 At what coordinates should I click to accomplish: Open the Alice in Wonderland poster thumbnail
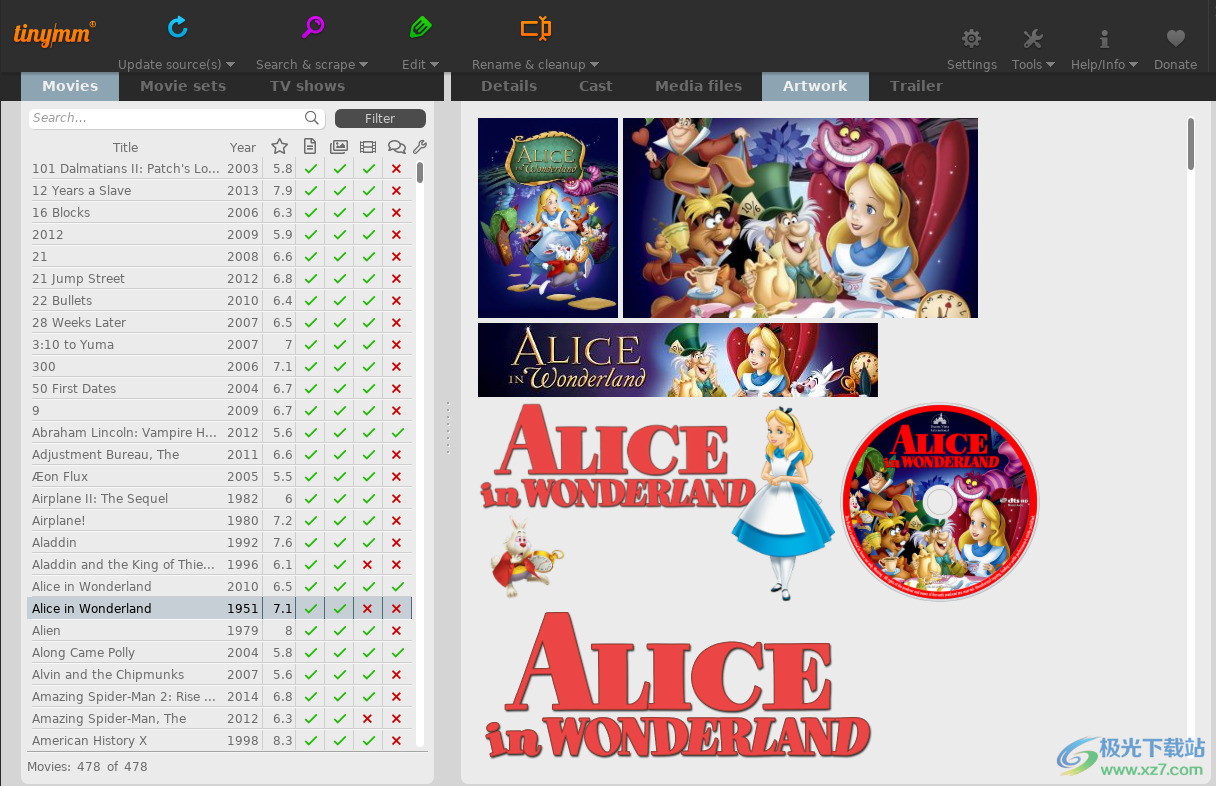[x=548, y=218]
